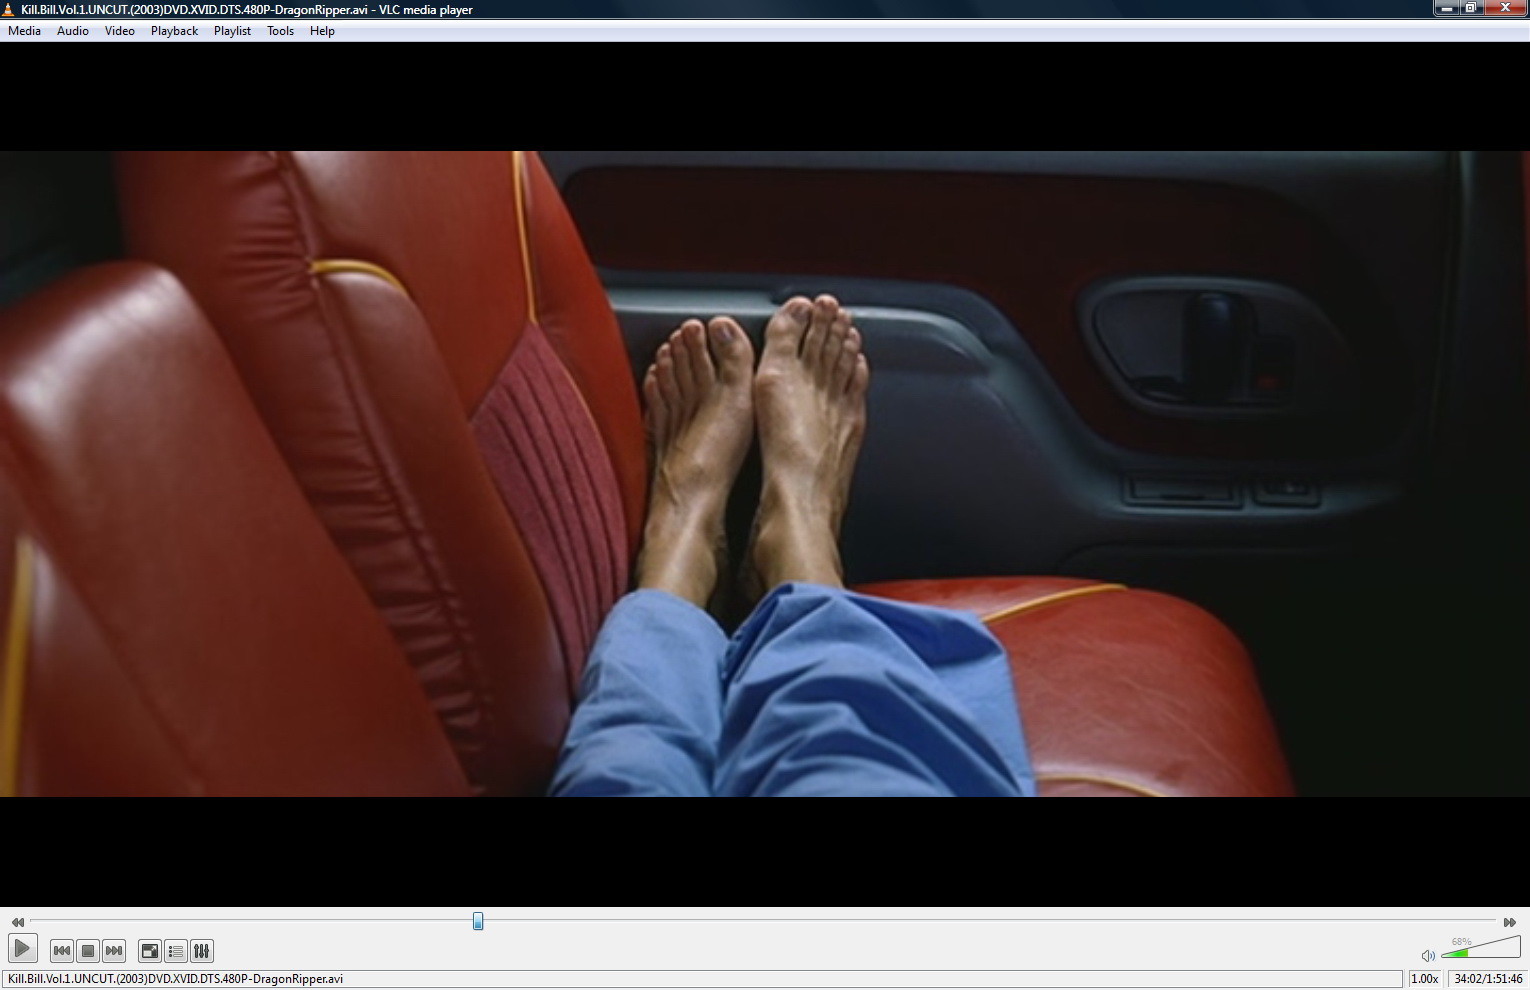Screen dimensions: 1530x990
Task: Click the step forward double-arrow icon
Action: point(1509,922)
